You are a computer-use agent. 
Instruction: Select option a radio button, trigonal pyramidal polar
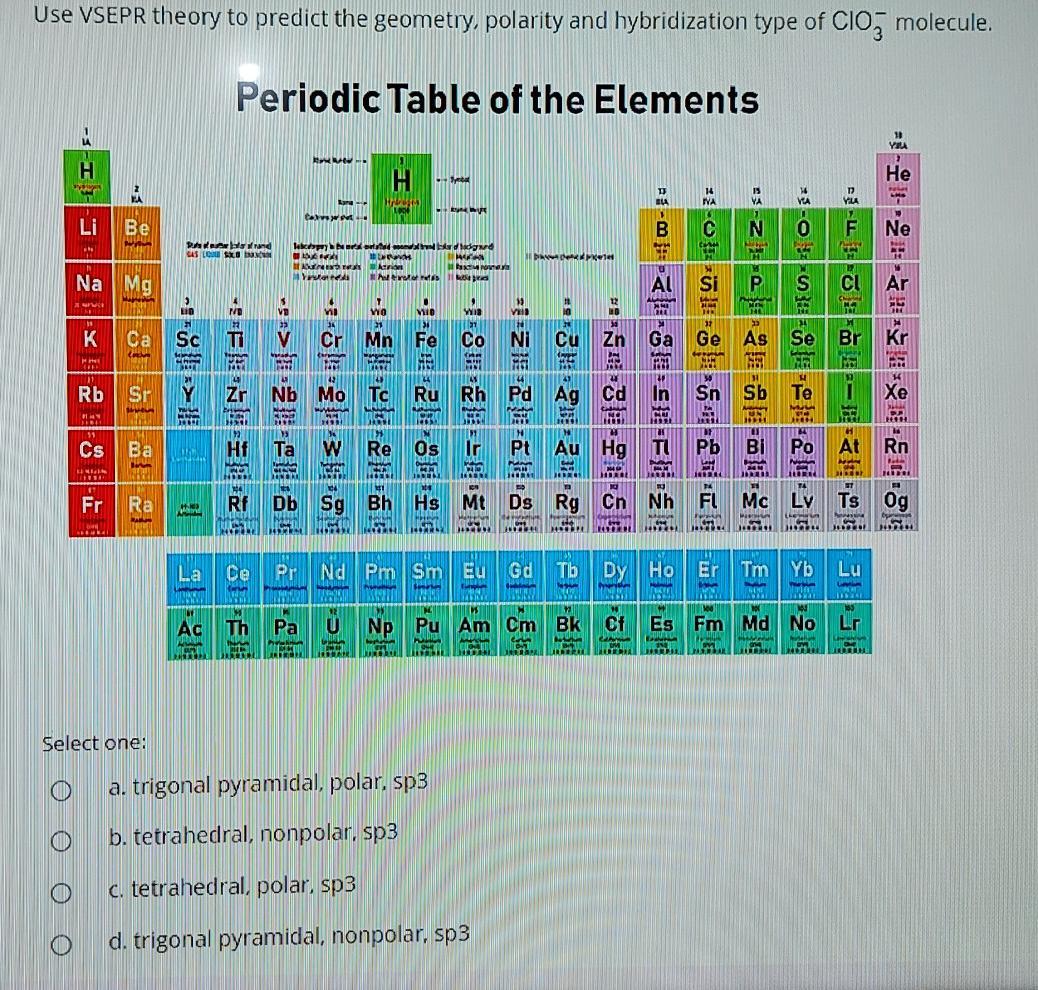[x=61, y=790]
